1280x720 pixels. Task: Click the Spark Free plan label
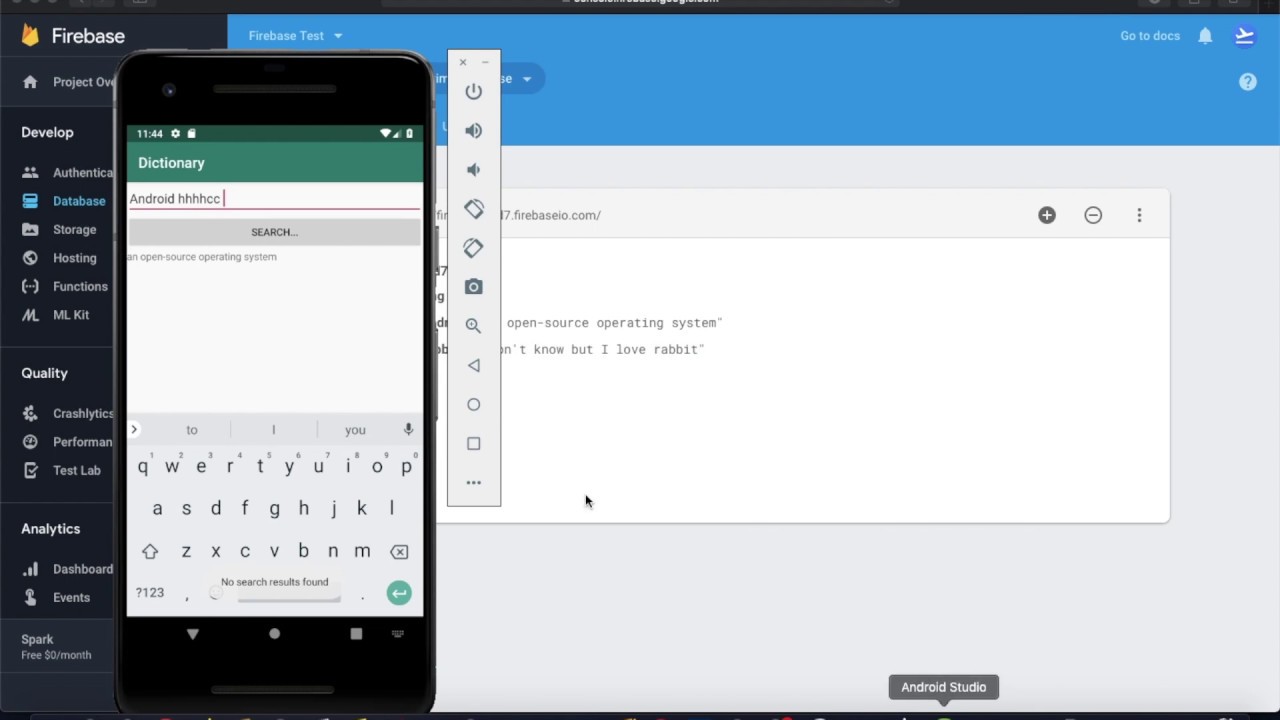[x=56, y=647]
